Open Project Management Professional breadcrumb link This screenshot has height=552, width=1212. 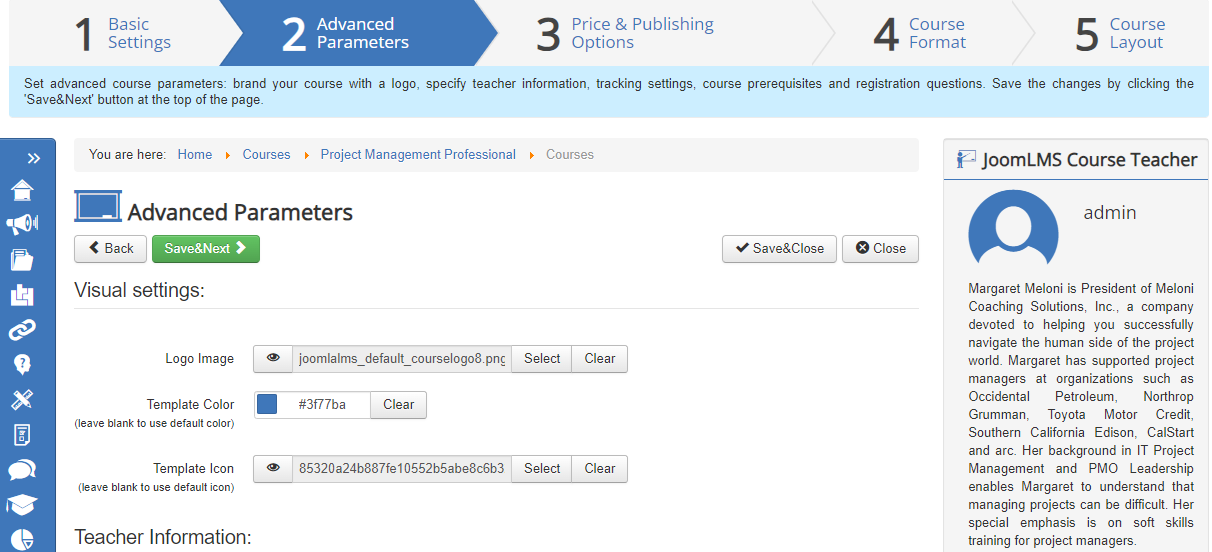[418, 155]
